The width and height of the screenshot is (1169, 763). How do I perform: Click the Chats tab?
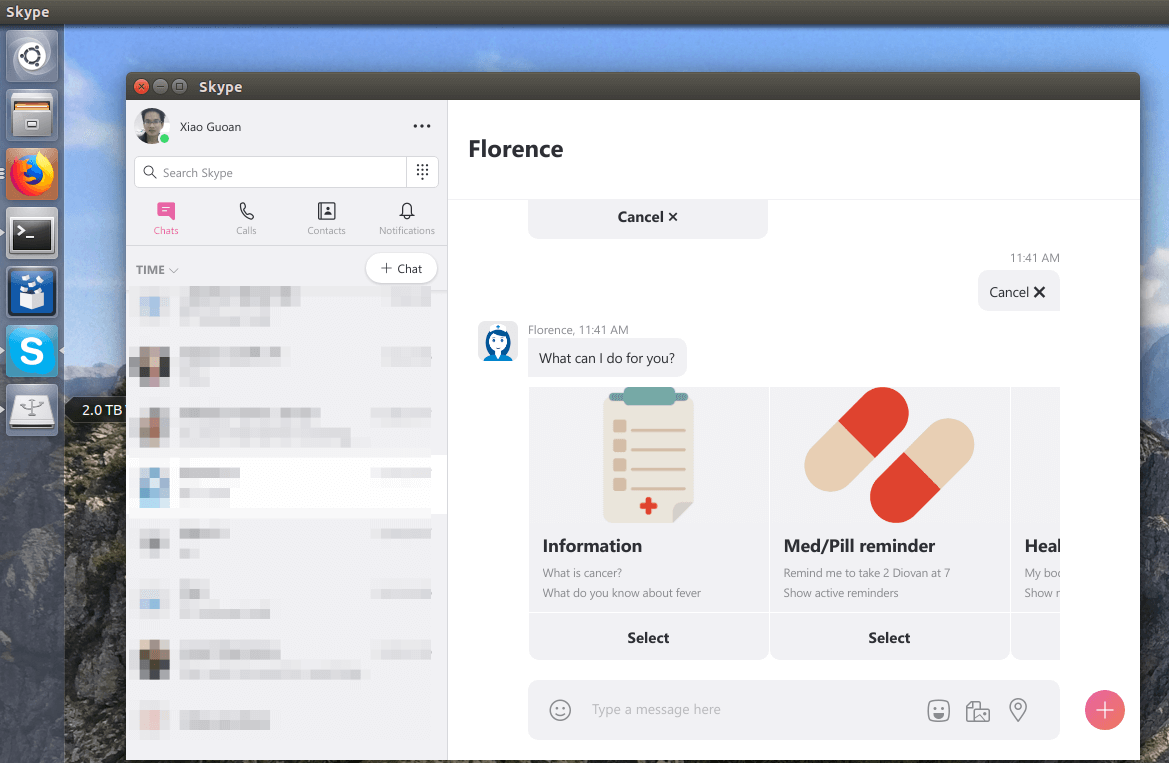click(166, 218)
